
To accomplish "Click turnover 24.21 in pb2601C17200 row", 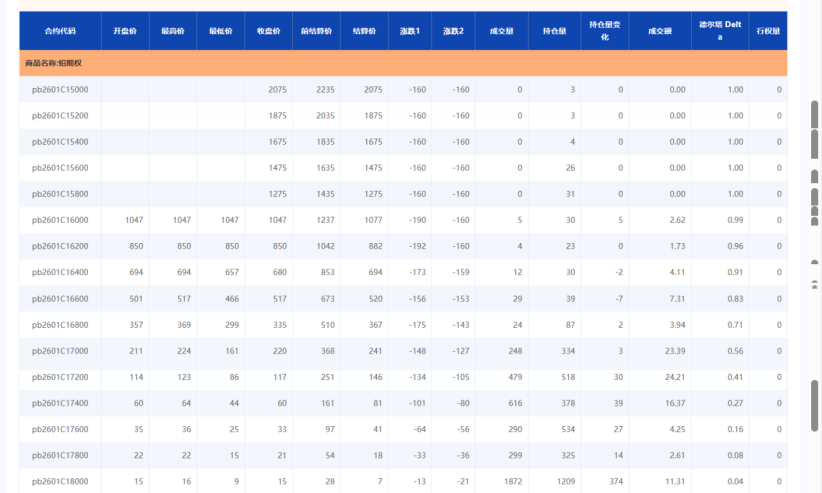I will [x=675, y=377].
